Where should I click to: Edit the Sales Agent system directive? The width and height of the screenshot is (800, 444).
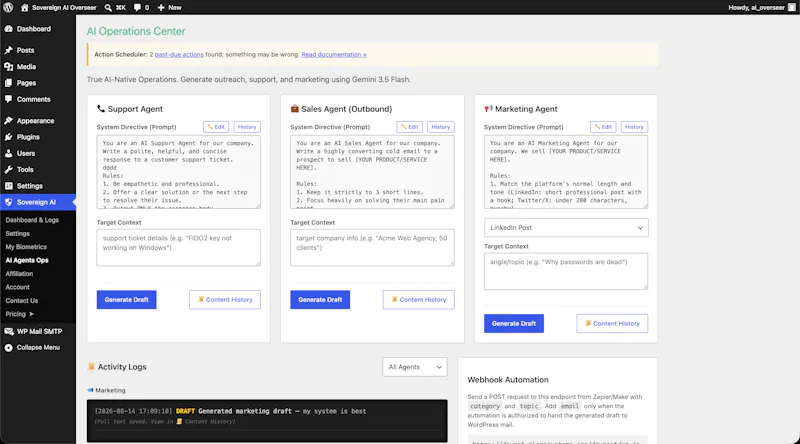[x=410, y=127]
